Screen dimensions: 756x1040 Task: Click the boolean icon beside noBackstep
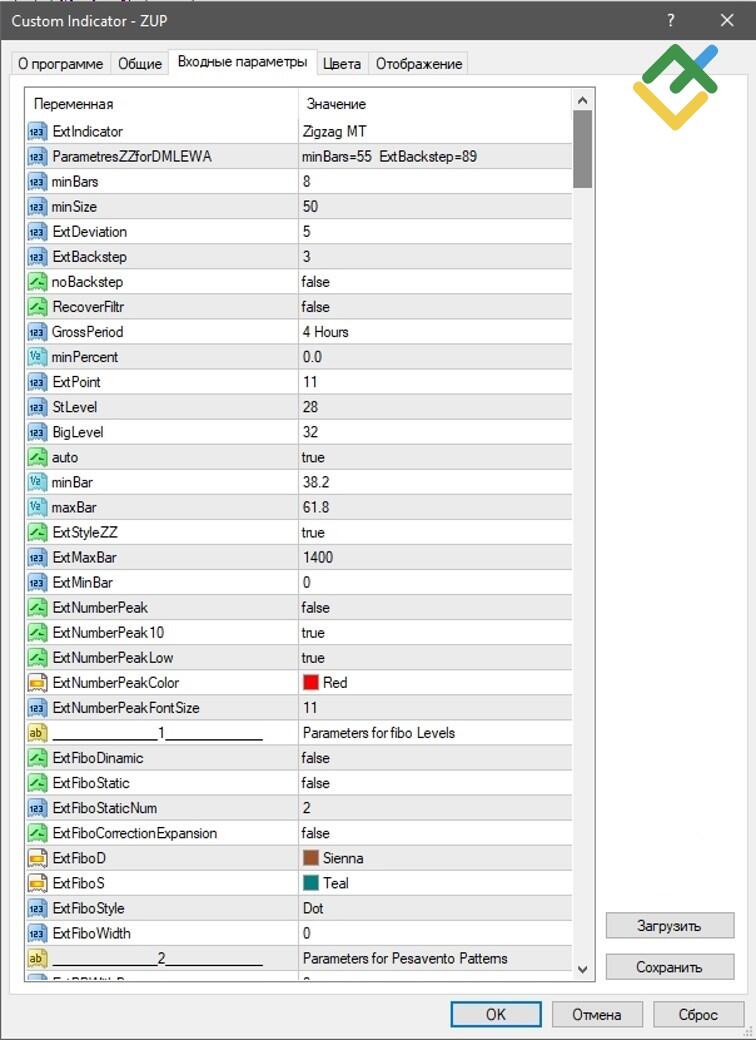click(37, 282)
